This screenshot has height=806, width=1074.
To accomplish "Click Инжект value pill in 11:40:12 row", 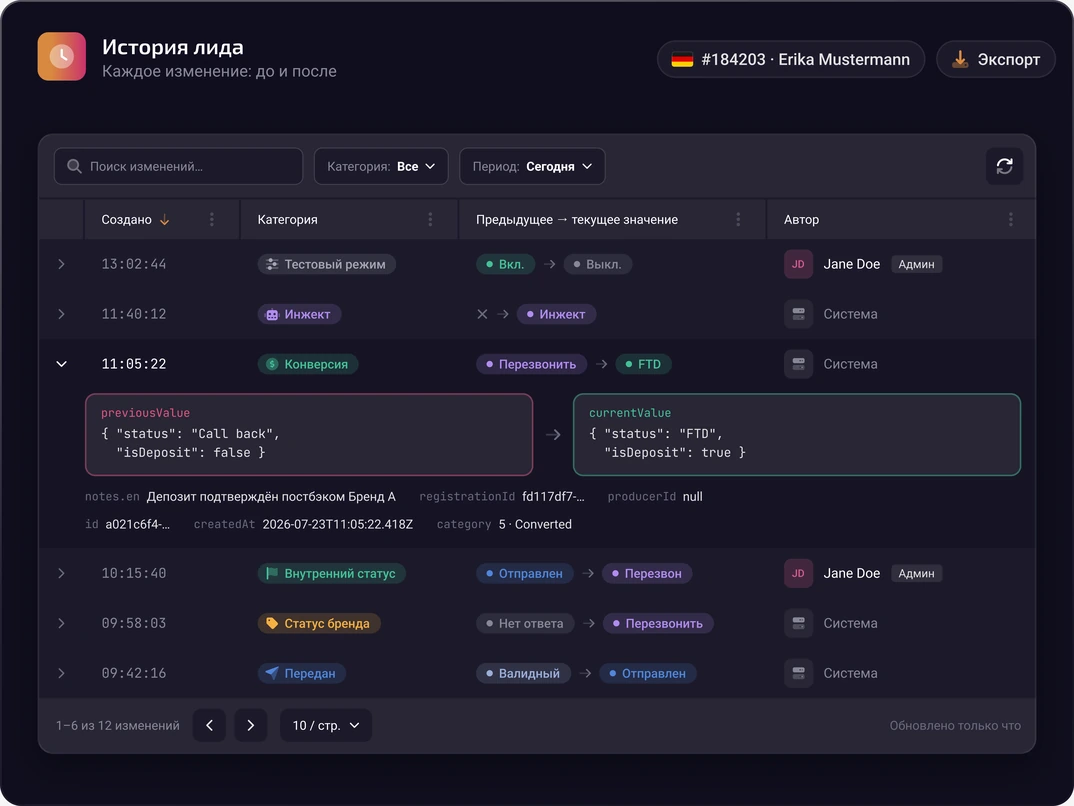I will (556, 314).
